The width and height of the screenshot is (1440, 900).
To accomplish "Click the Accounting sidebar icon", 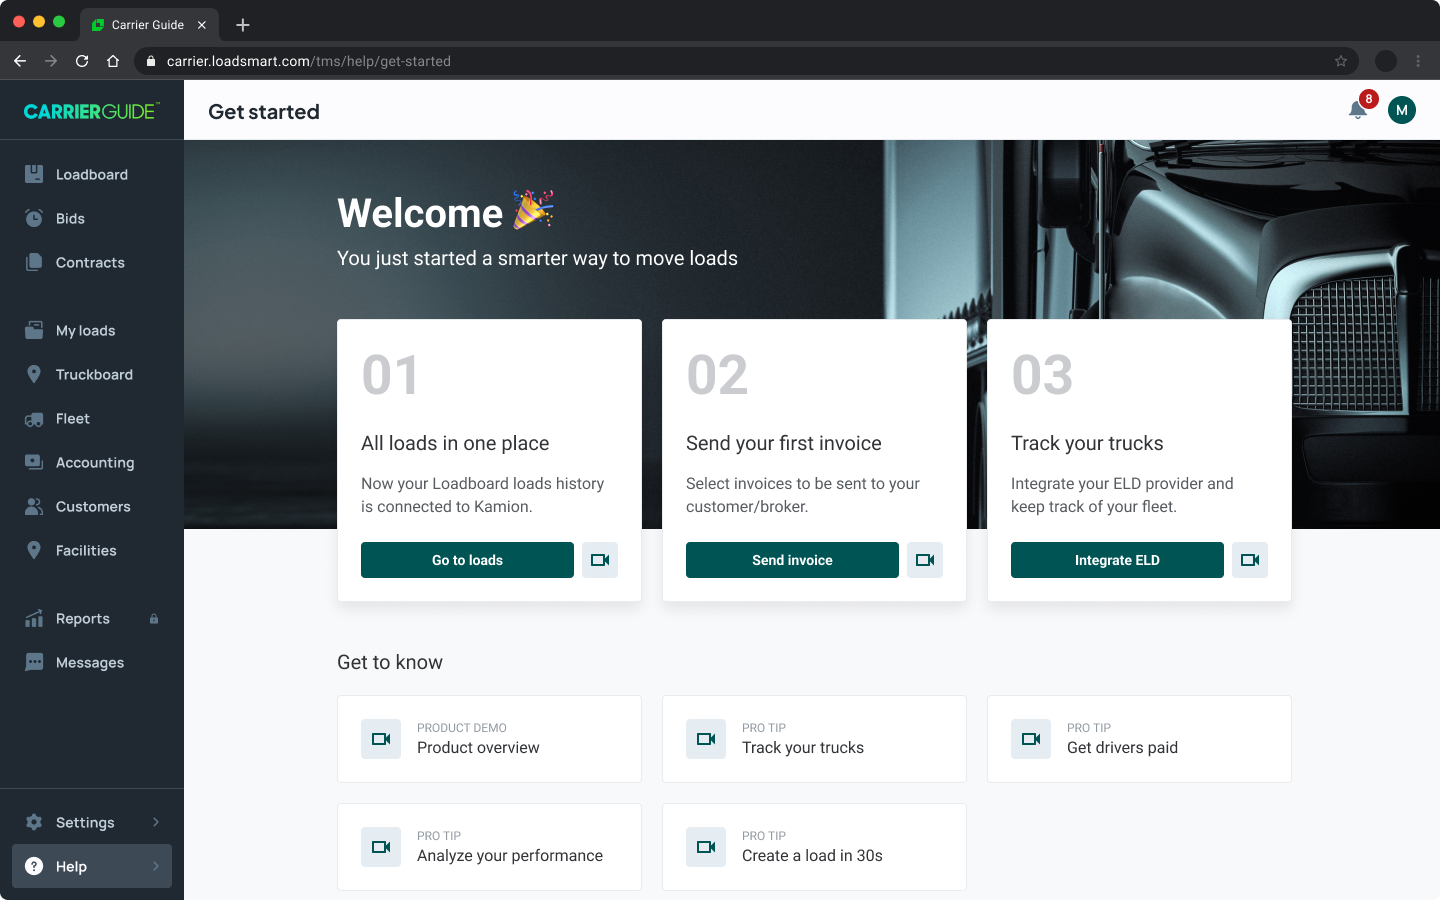I will tap(34, 462).
